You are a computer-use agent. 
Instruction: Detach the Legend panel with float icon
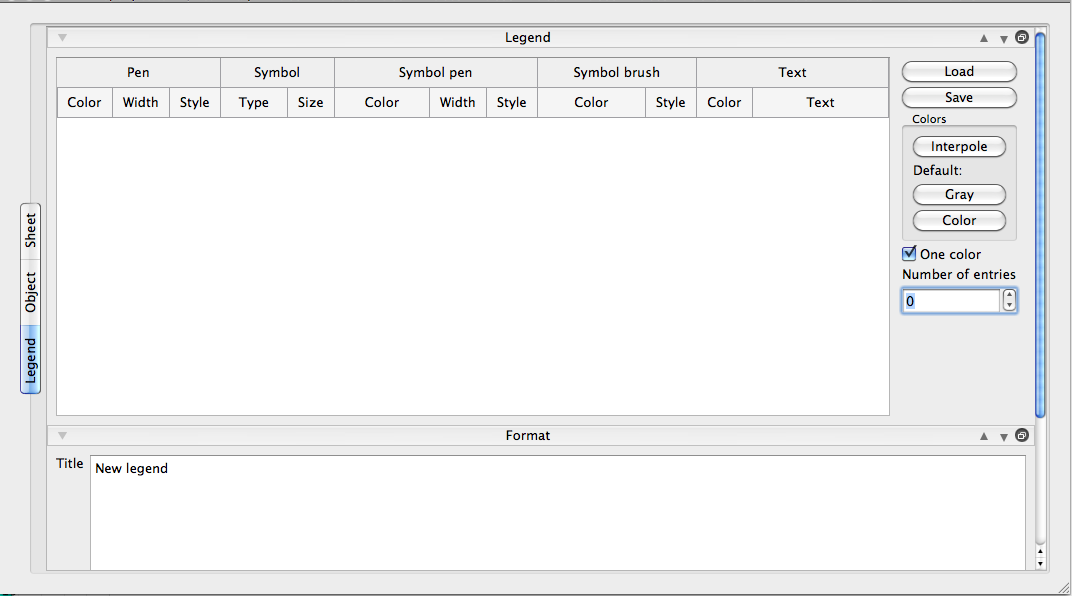click(x=1022, y=38)
